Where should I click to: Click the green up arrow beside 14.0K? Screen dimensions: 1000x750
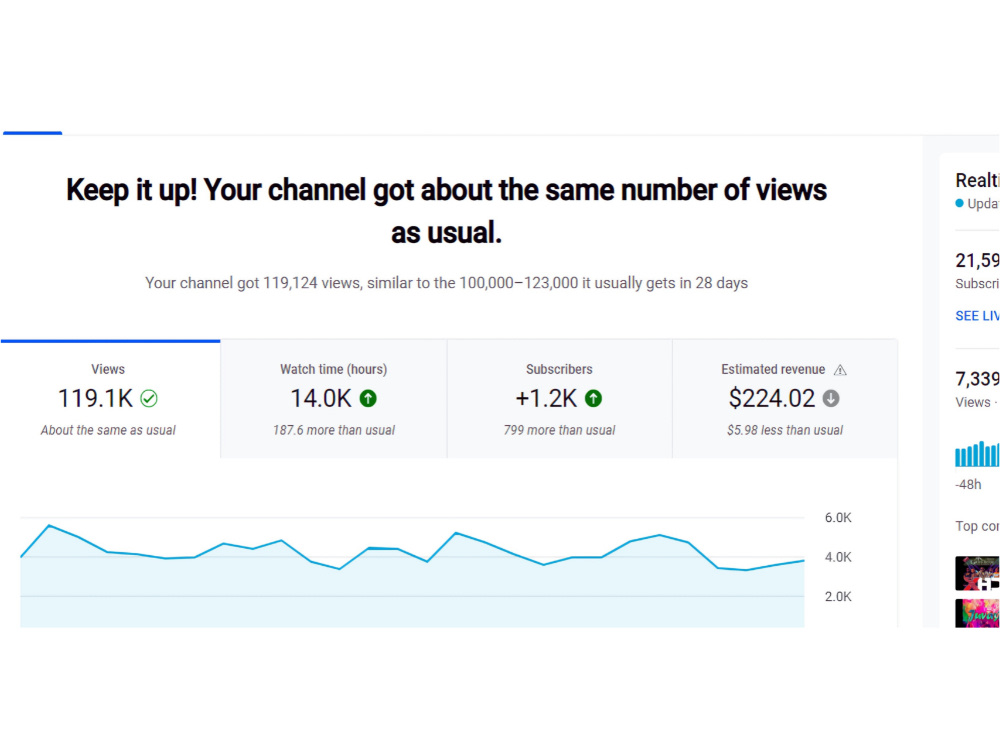pyautogui.click(x=368, y=399)
